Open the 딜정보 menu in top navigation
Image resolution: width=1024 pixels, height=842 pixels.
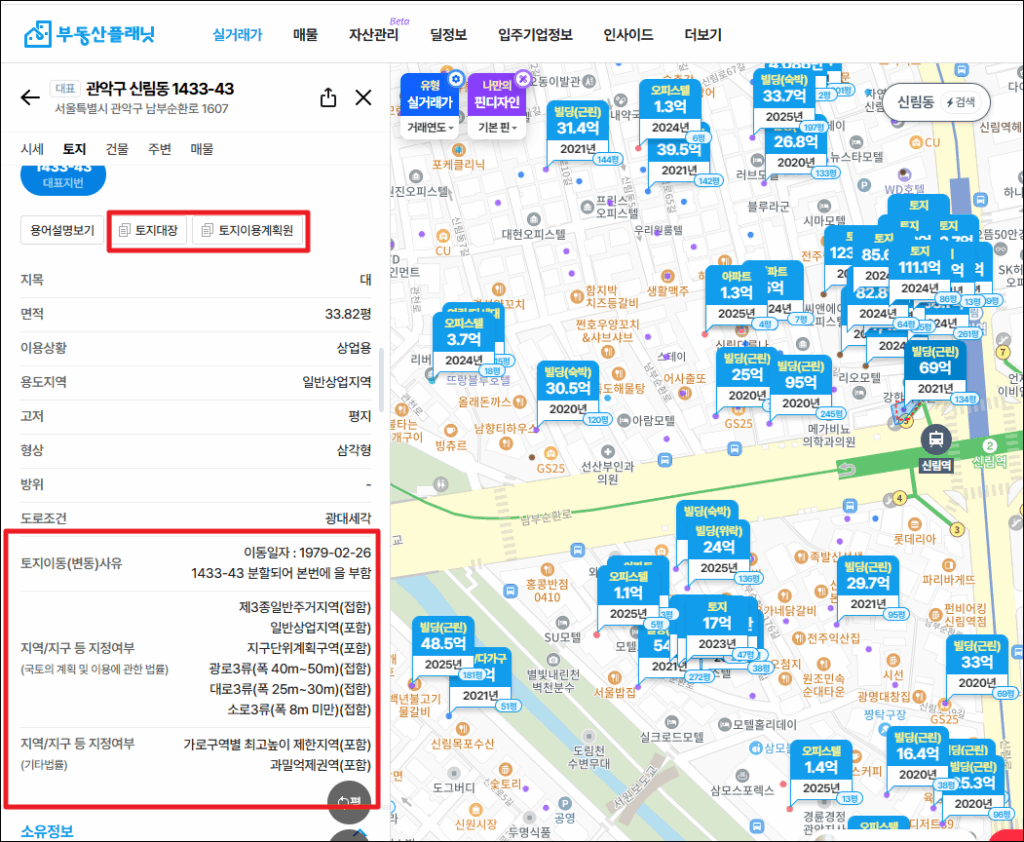[x=448, y=35]
